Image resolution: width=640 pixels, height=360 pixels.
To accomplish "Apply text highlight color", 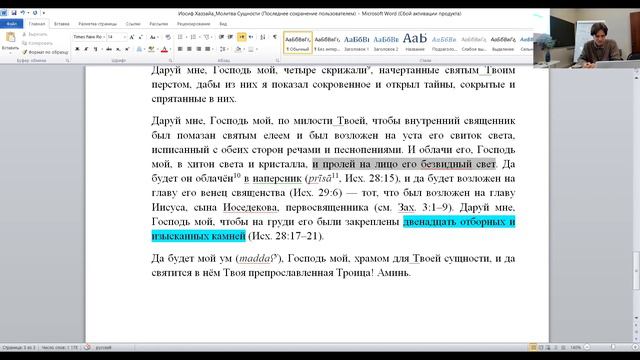I will tap(151, 49).
